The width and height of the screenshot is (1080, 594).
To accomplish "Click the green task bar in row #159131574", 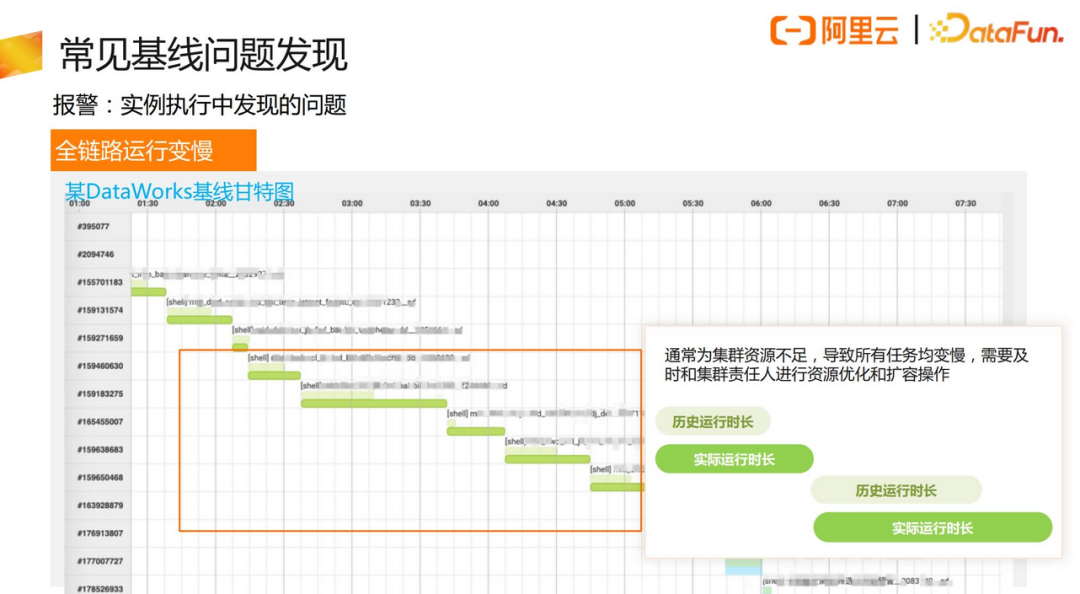I will [199, 320].
